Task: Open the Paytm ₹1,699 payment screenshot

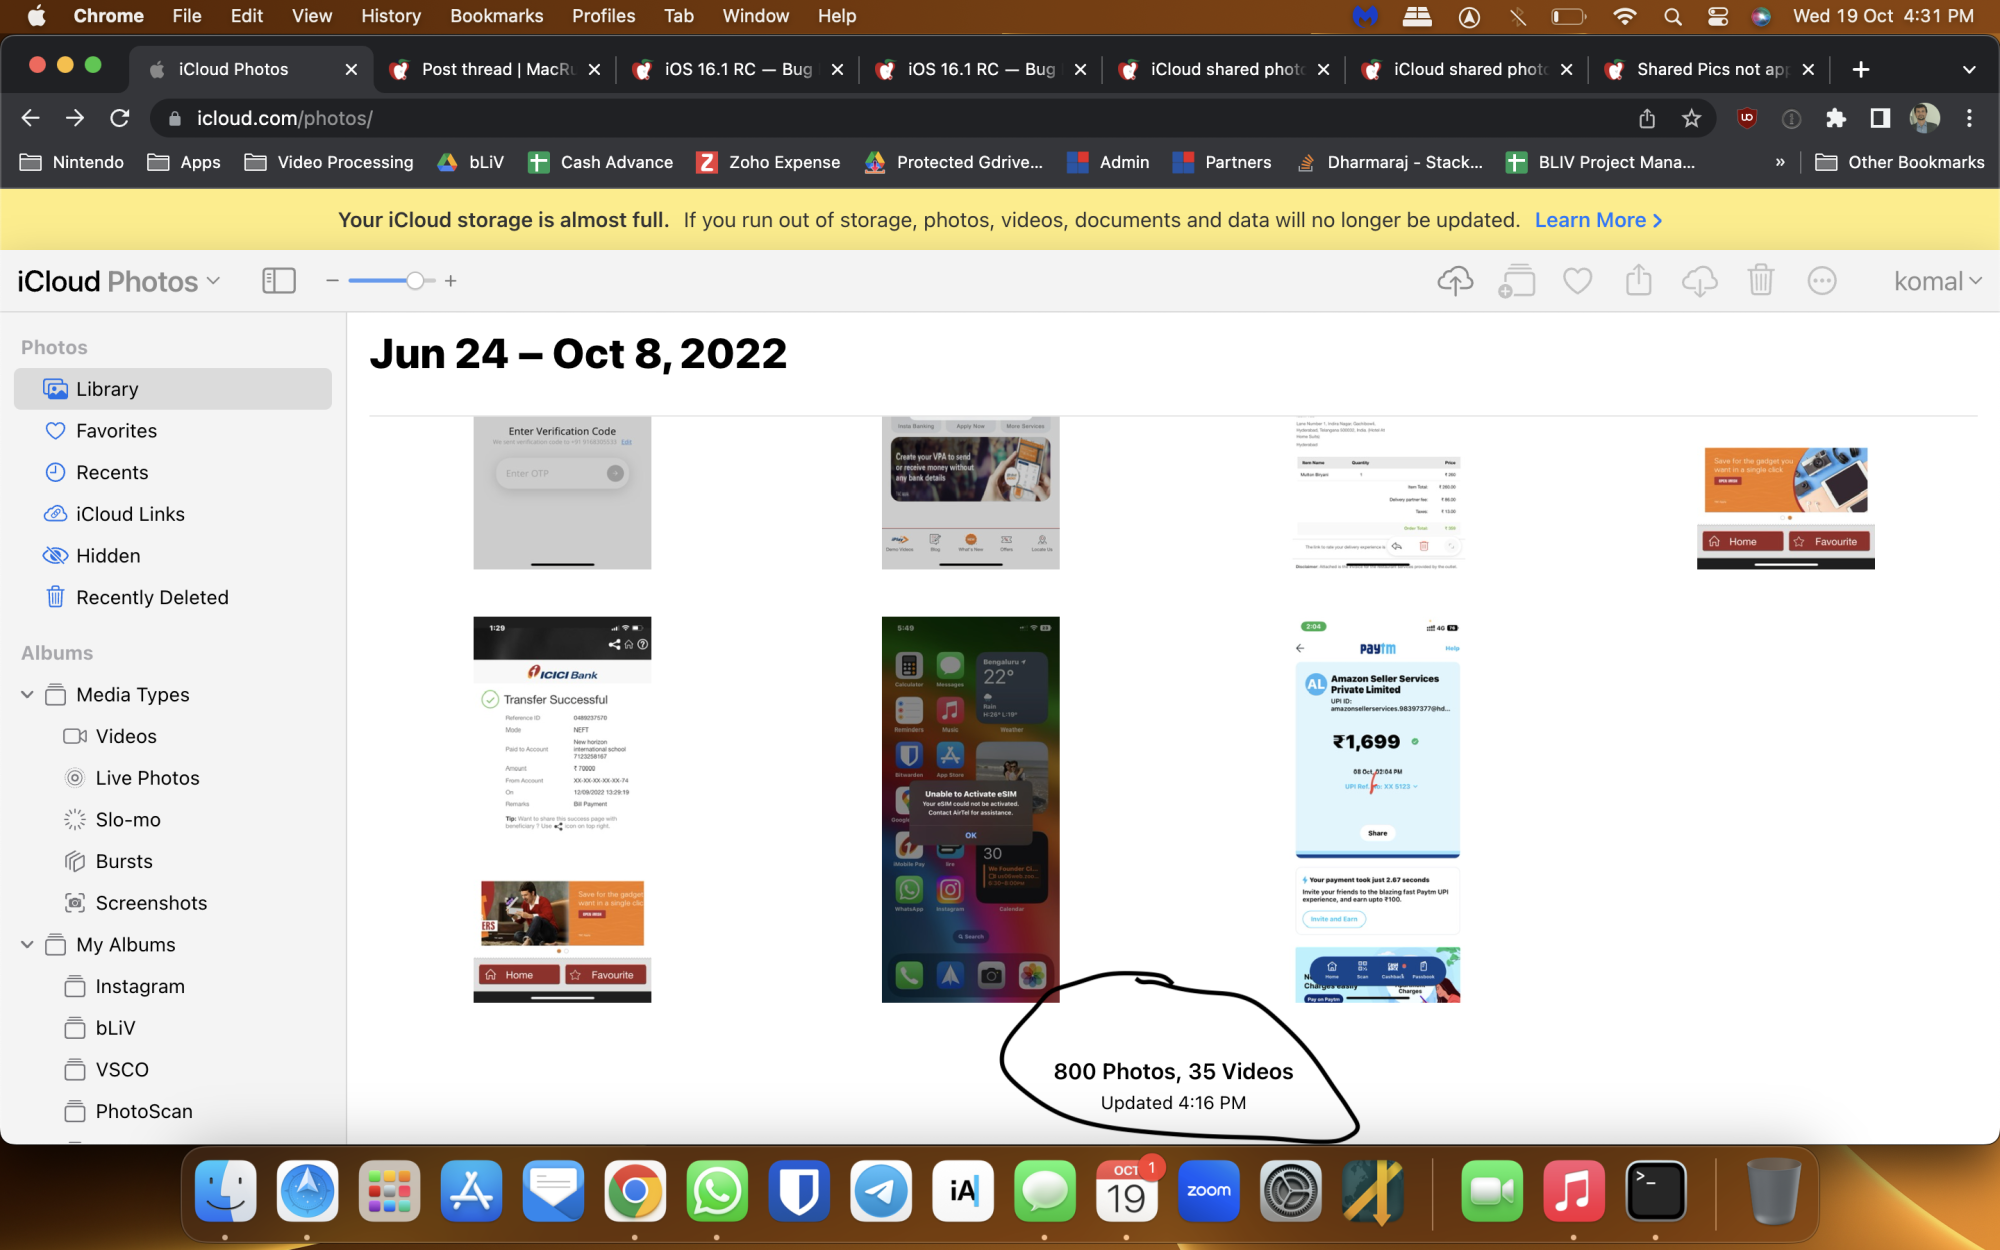Action: (x=1378, y=809)
